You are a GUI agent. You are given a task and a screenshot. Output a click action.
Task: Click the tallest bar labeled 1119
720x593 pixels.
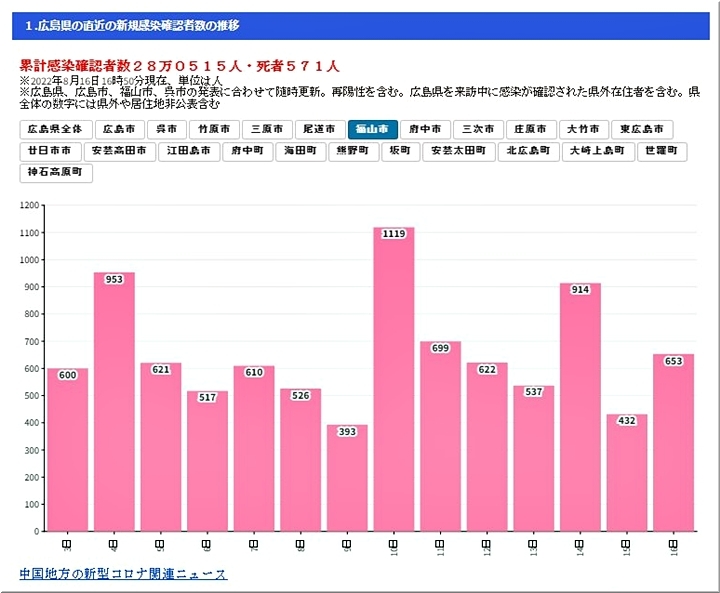pyautogui.click(x=393, y=380)
